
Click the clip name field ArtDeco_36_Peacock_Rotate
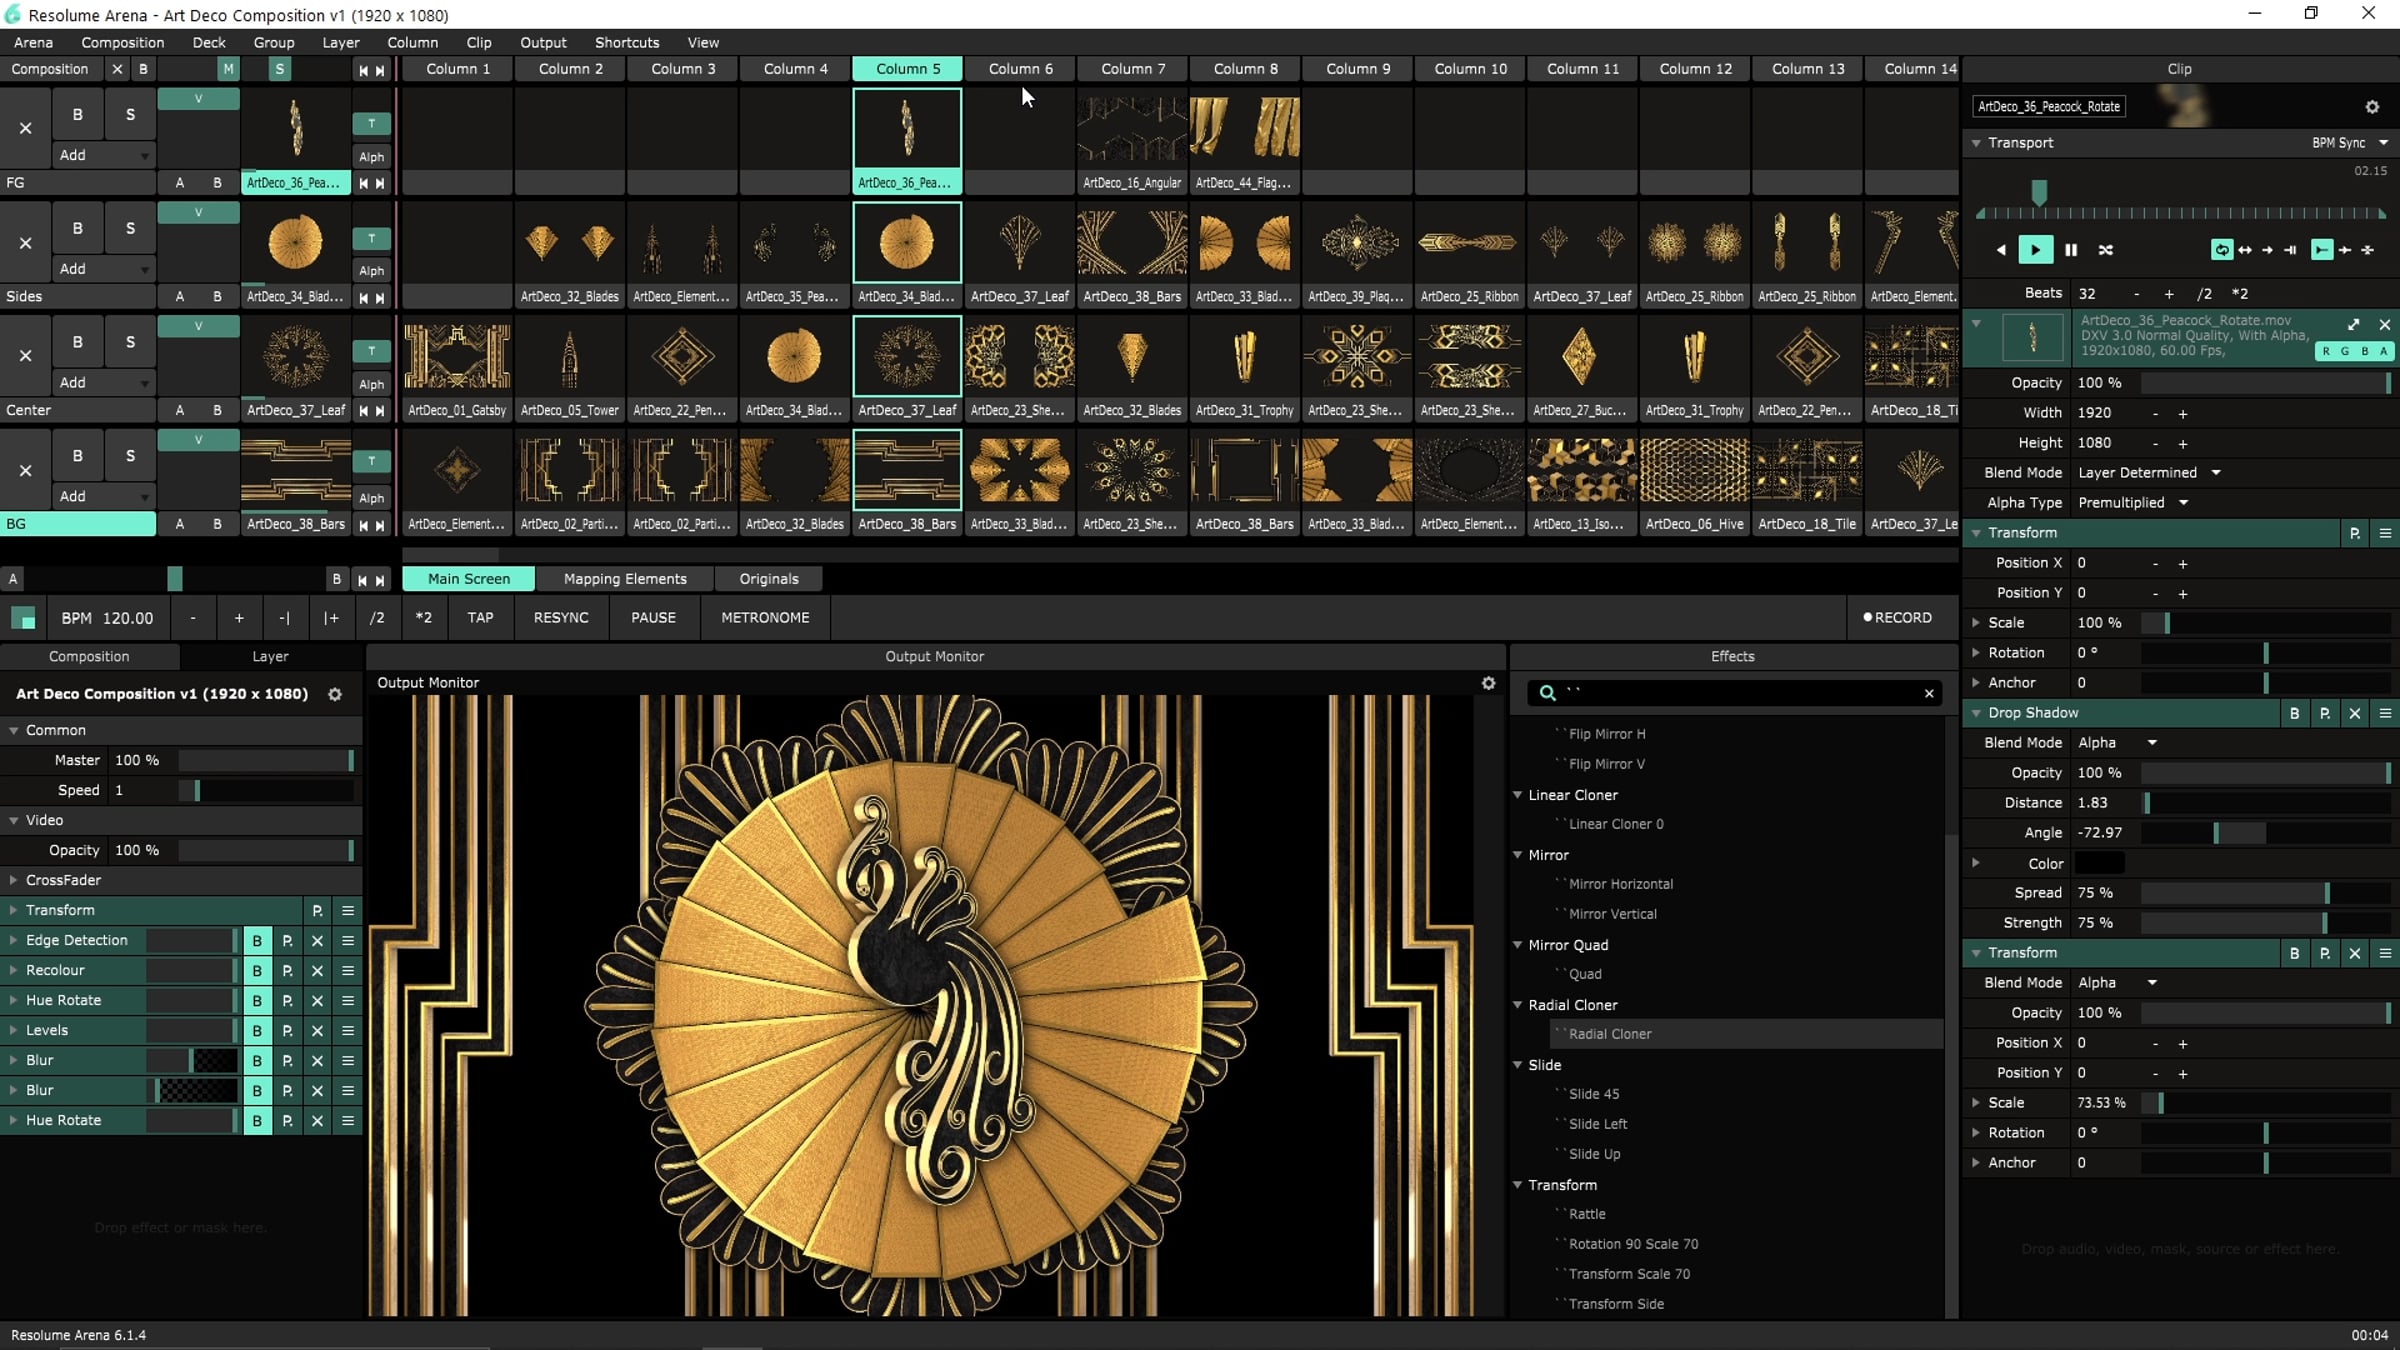click(x=2049, y=107)
